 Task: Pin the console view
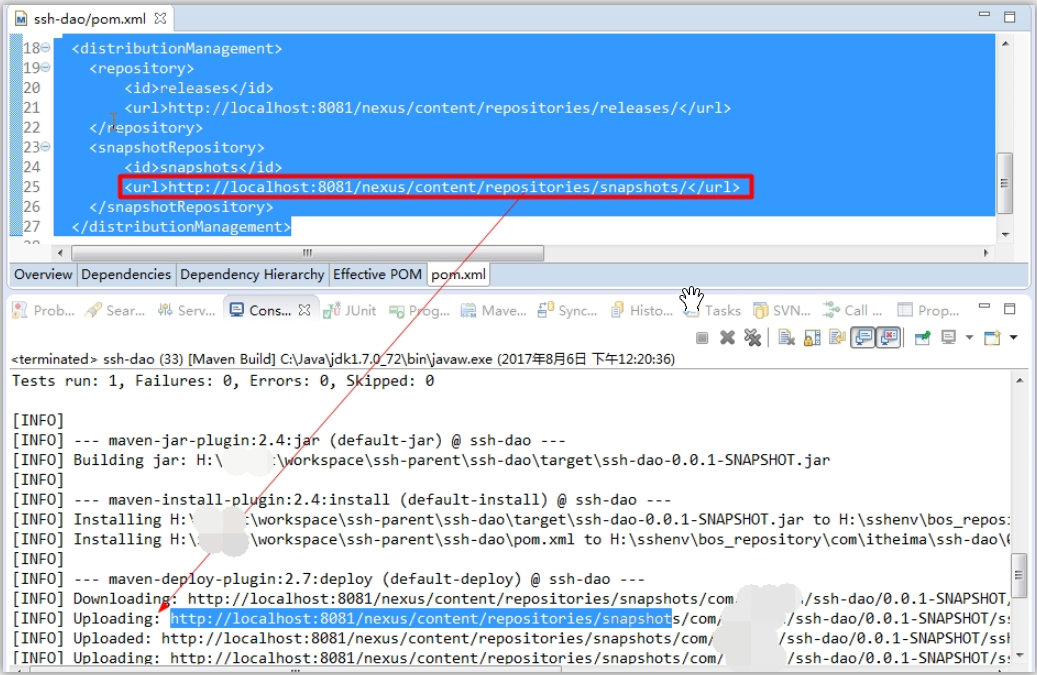click(x=923, y=338)
